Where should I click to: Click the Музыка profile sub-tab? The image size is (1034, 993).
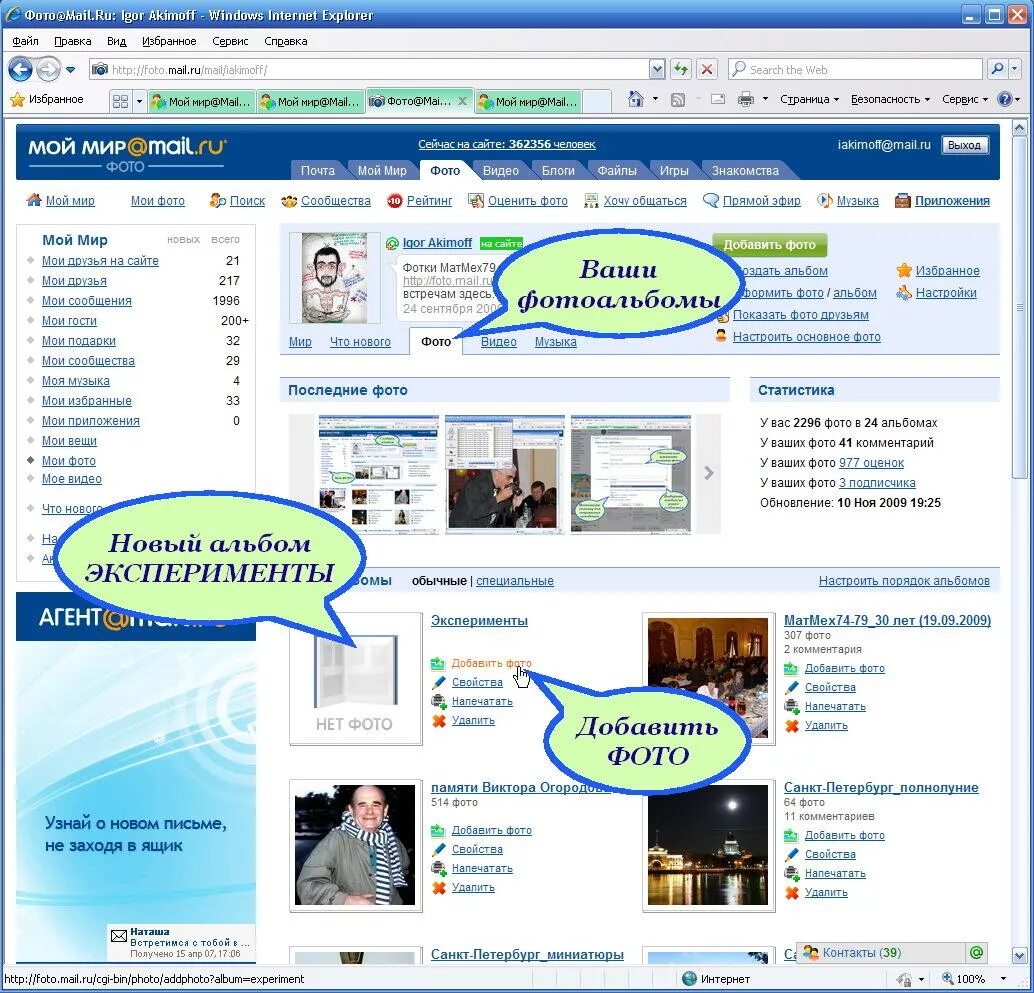pos(555,342)
